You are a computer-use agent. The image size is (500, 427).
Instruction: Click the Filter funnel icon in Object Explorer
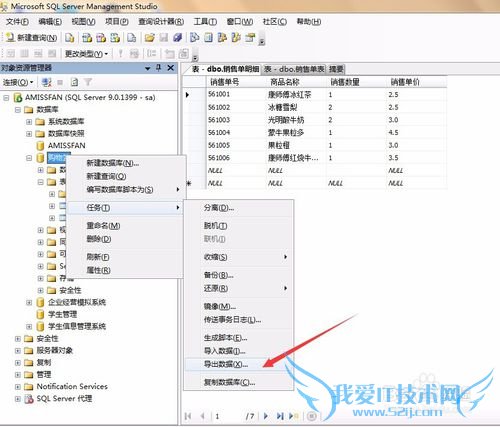pyautogui.click(x=88, y=82)
